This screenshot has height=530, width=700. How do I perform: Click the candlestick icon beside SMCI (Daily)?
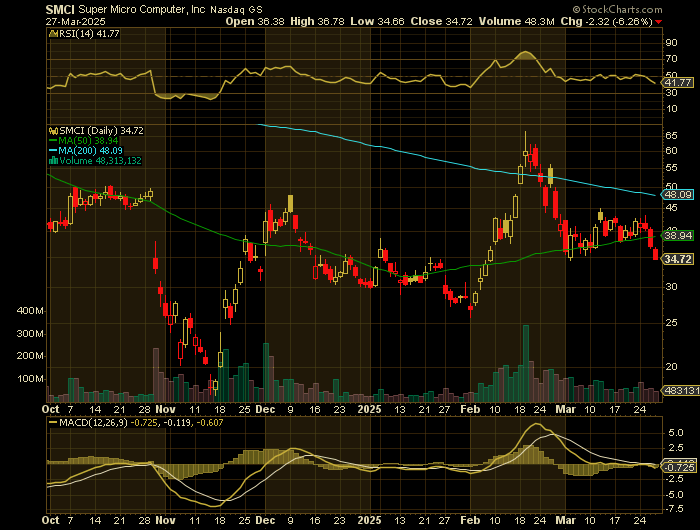pos(53,131)
